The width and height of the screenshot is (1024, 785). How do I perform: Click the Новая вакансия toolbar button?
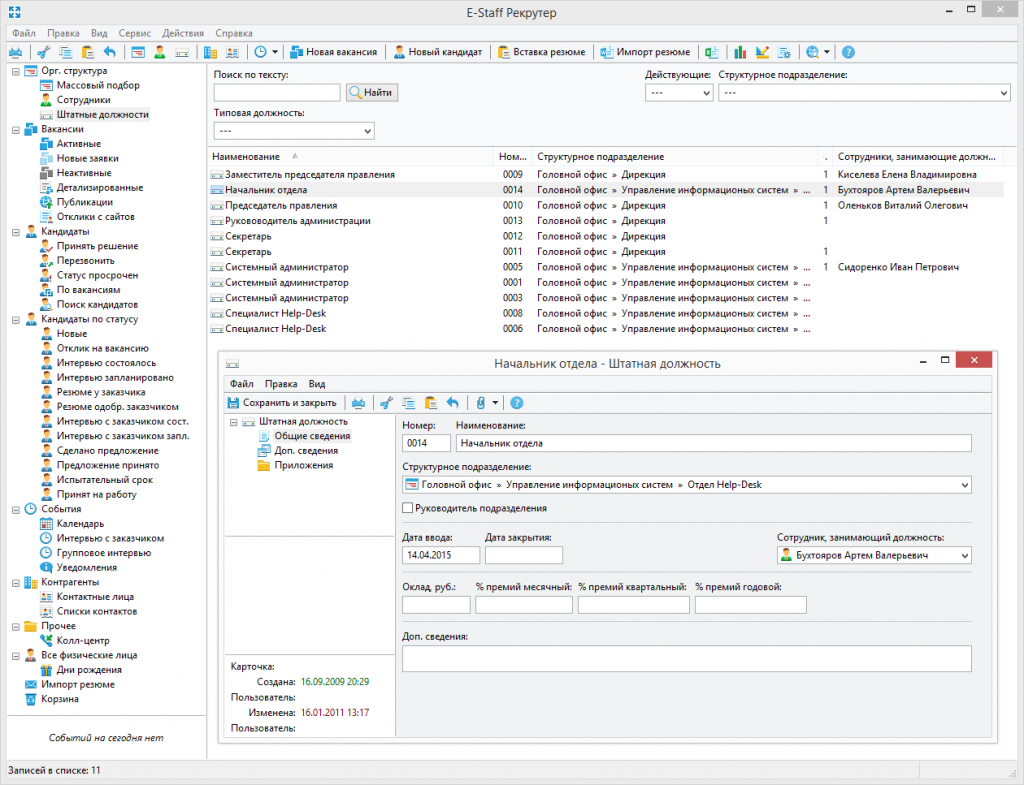[x=334, y=52]
